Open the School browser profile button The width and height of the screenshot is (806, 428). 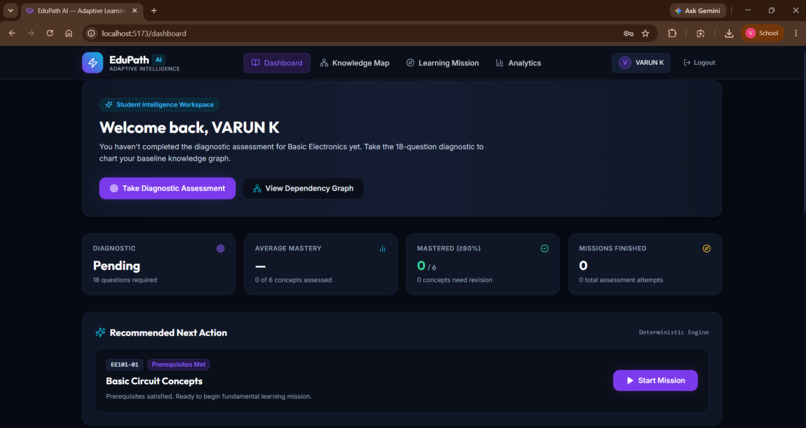click(762, 33)
